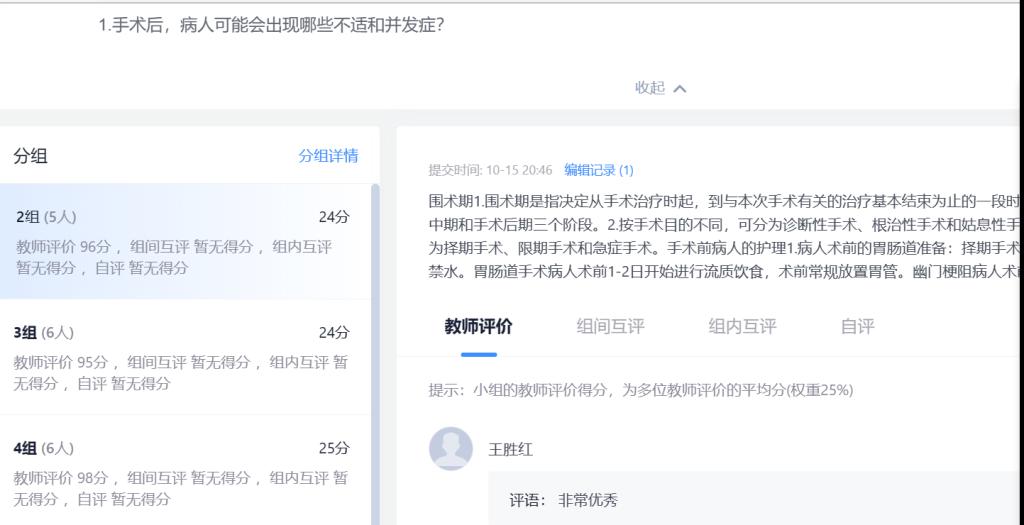
Task: Click the 提交时间 10-15 20:46 timestamp
Action: [490, 170]
